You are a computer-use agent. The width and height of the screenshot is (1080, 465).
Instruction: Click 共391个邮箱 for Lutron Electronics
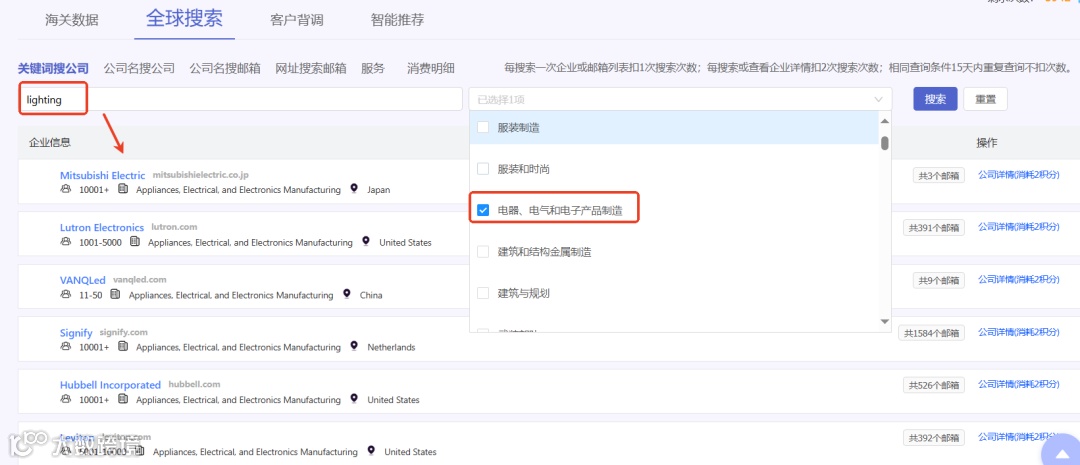coord(934,228)
